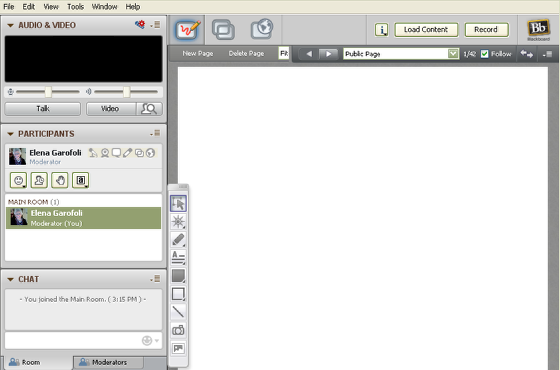Click the Load Content button
Viewport: 560px width, 370px height.
tap(426, 30)
